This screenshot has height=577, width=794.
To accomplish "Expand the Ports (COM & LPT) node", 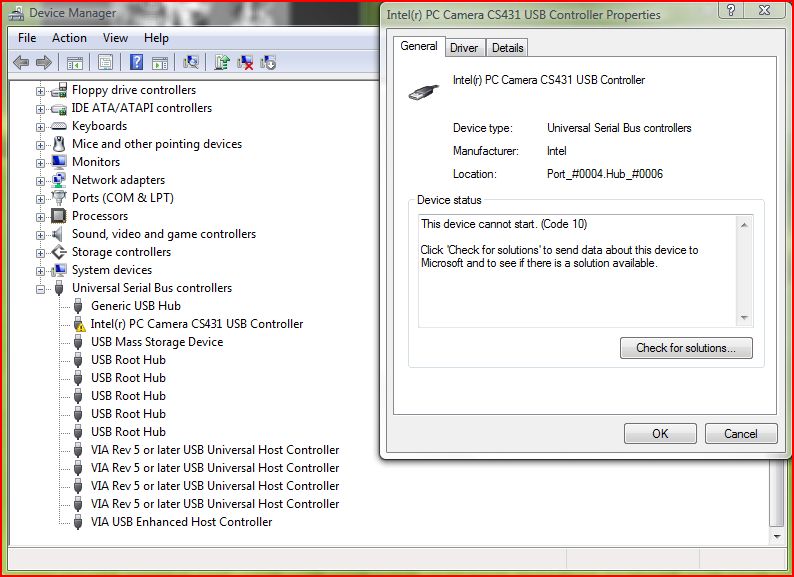I will point(40,199).
